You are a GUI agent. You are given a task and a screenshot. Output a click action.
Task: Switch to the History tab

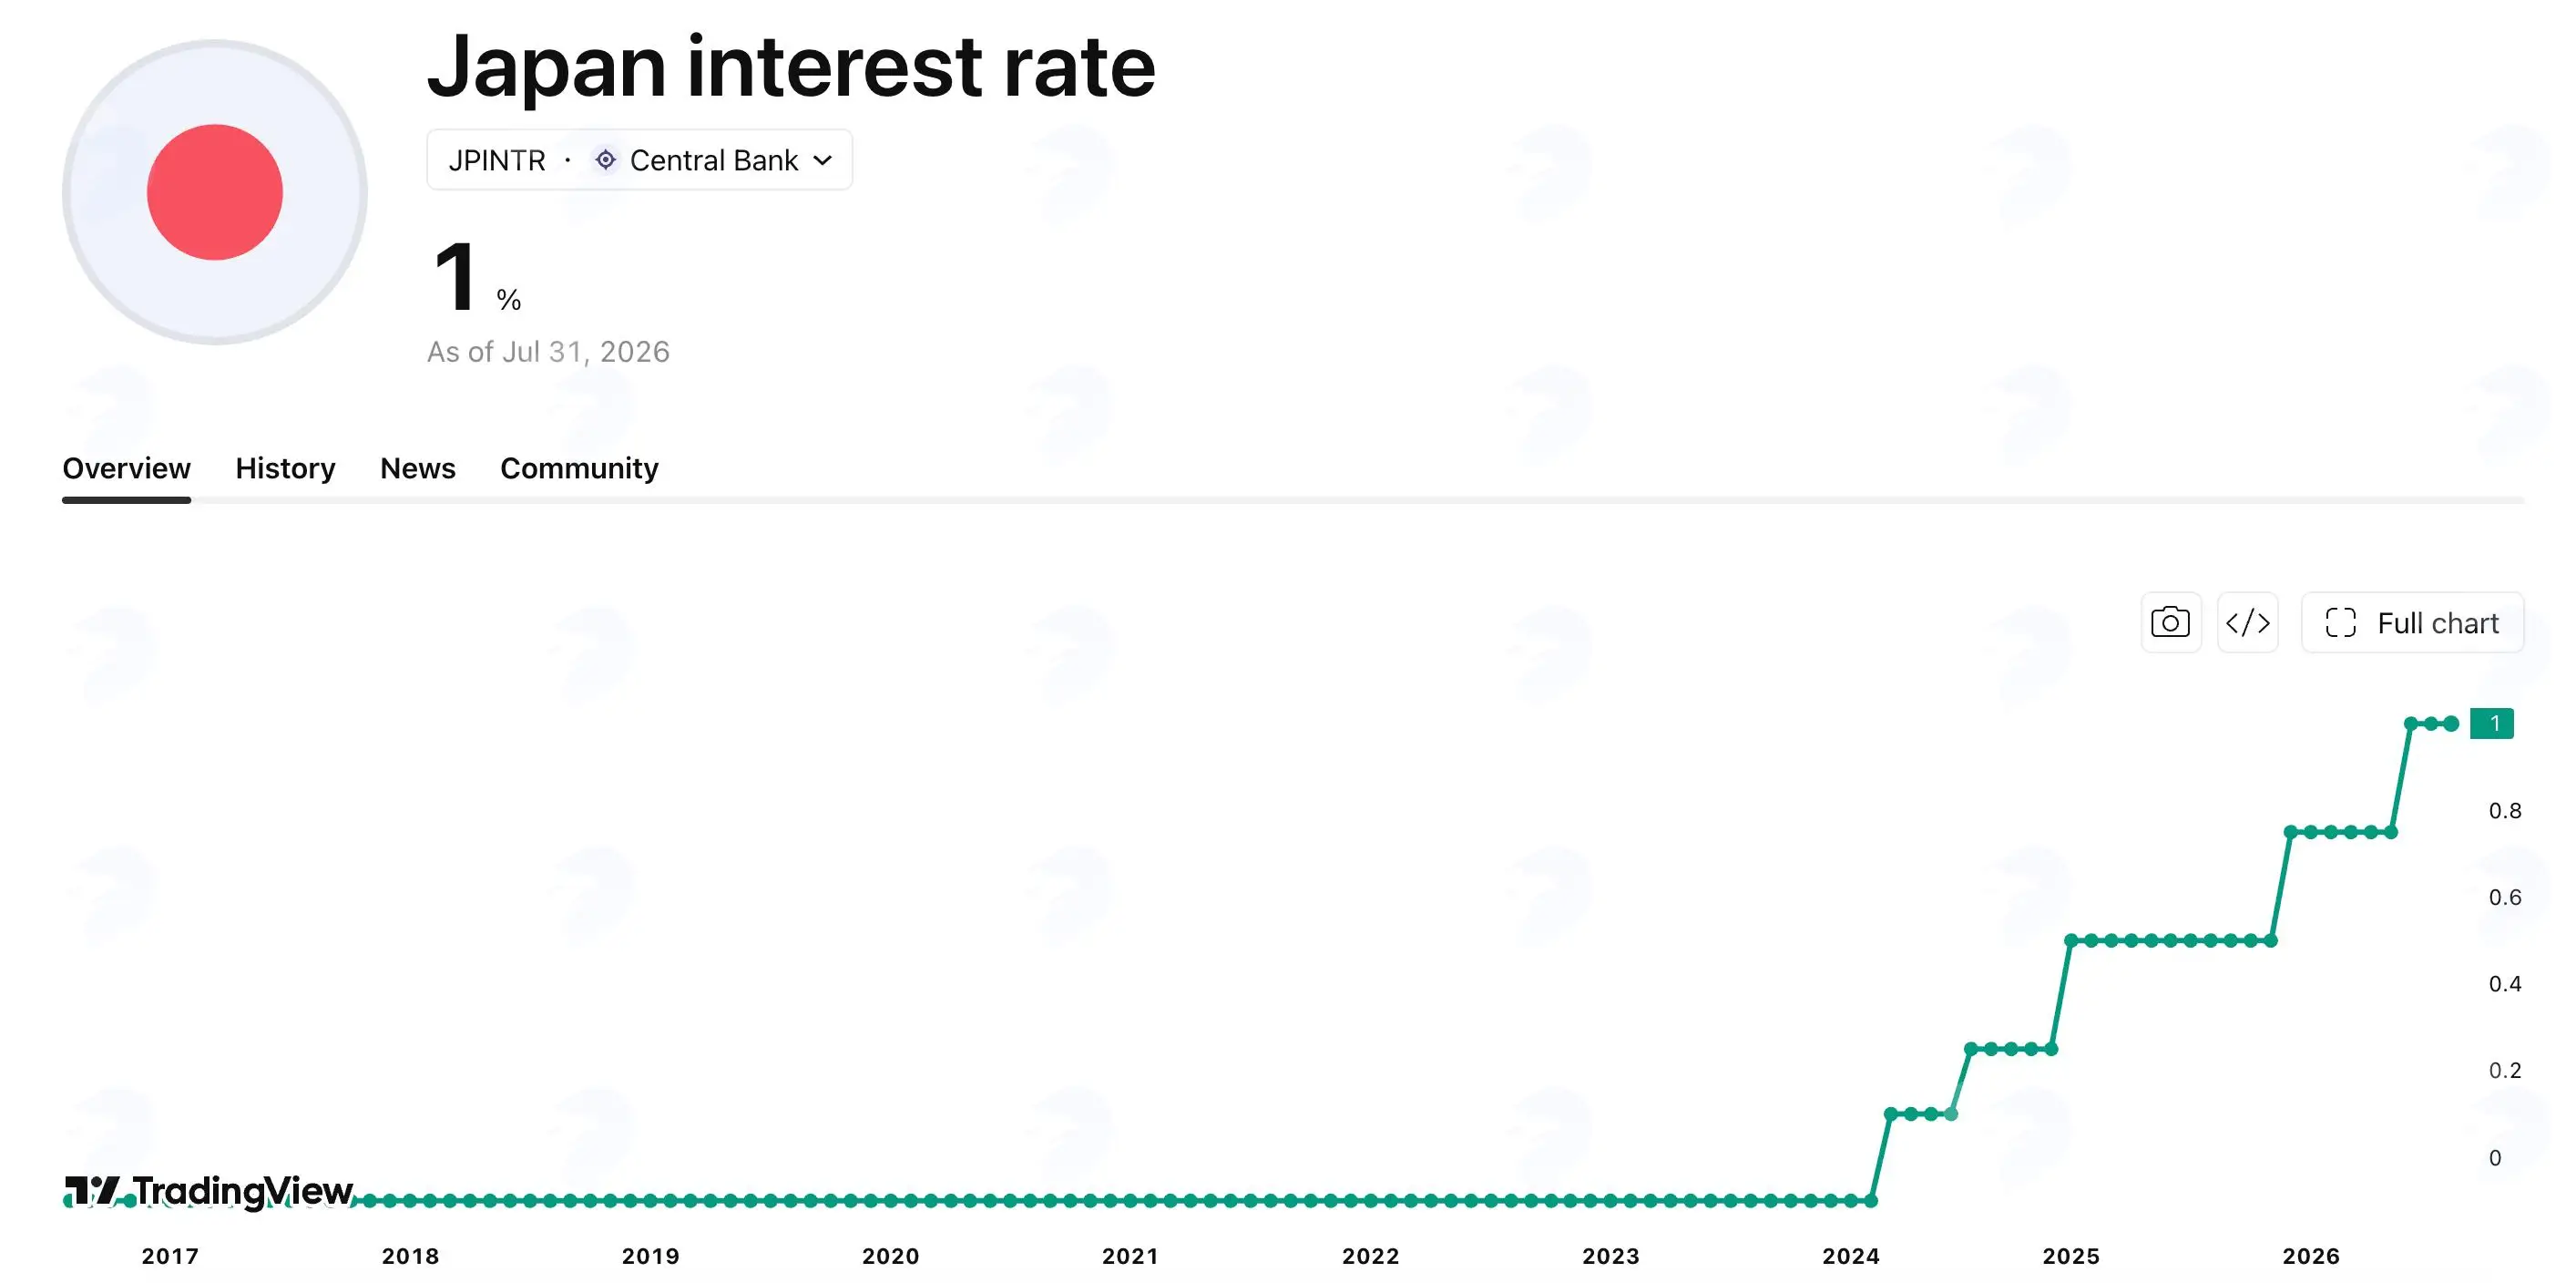click(x=285, y=468)
